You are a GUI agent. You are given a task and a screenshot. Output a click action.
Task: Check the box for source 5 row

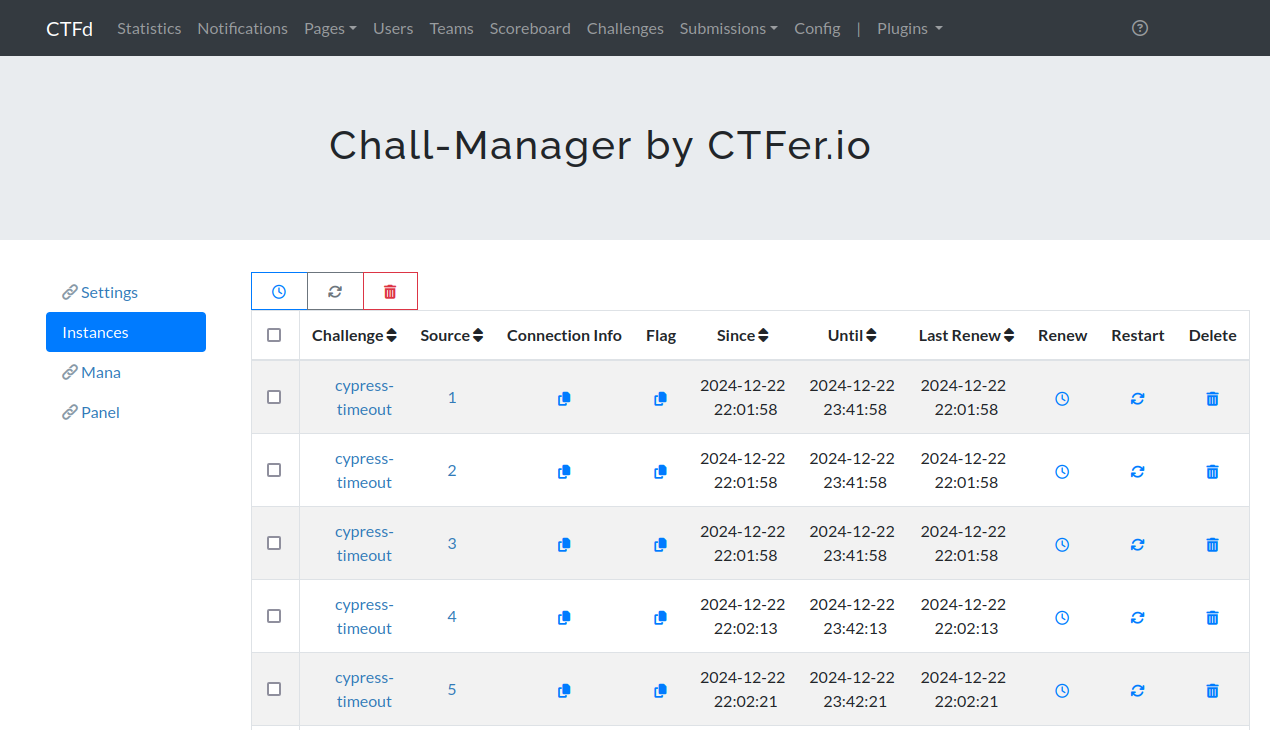[274, 689]
